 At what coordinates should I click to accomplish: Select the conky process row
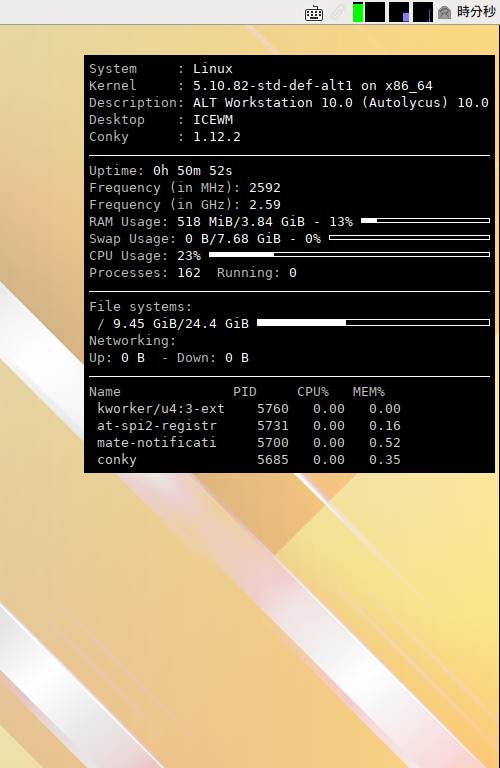click(248, 460)
